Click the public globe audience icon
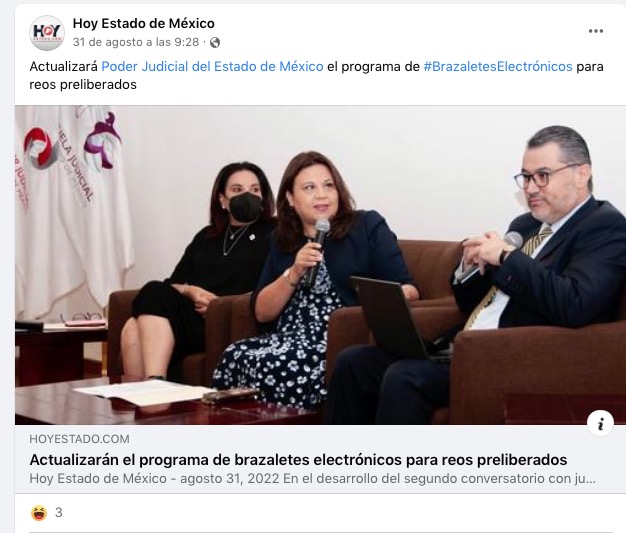Screen dimensions: 626x533 pyautogui.click(x=215, y=42)
